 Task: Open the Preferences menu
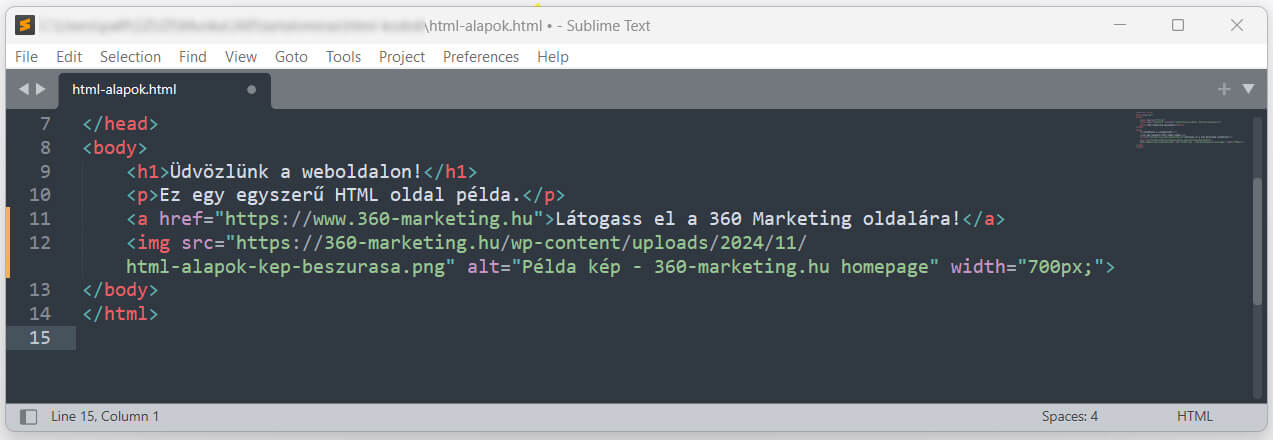481,56
